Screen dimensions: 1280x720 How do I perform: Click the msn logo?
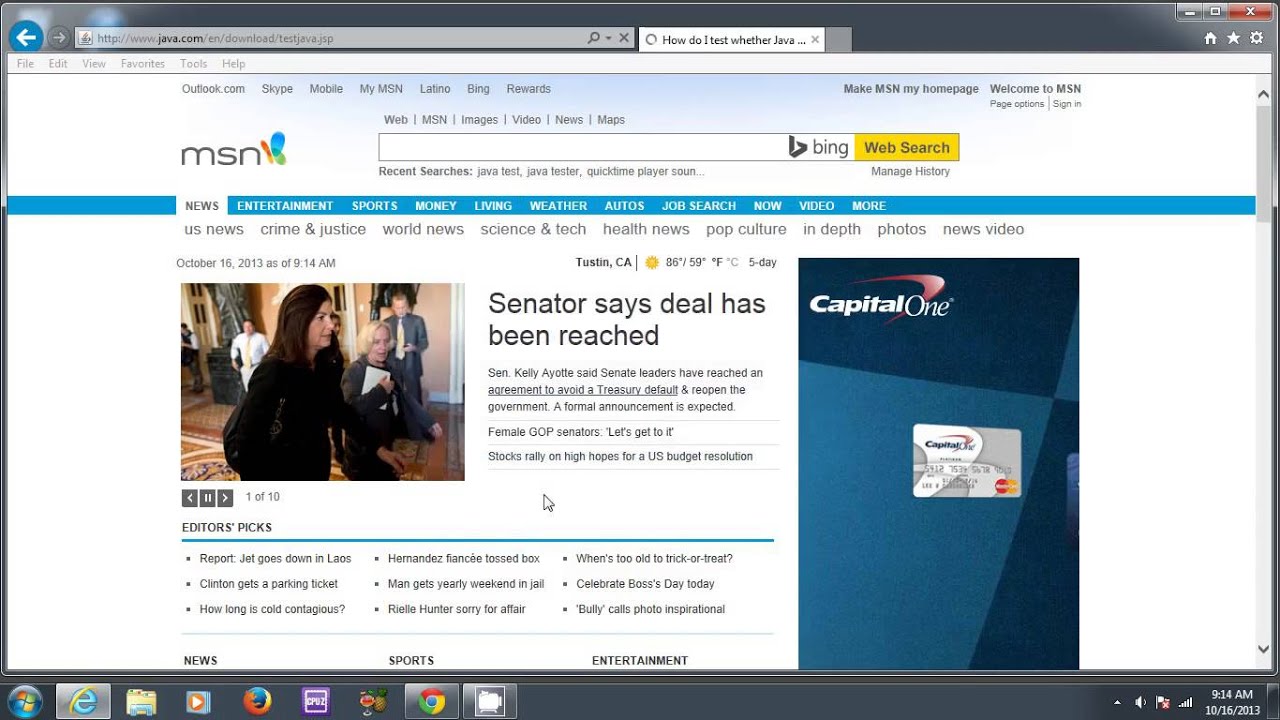[x=234, y=150]
